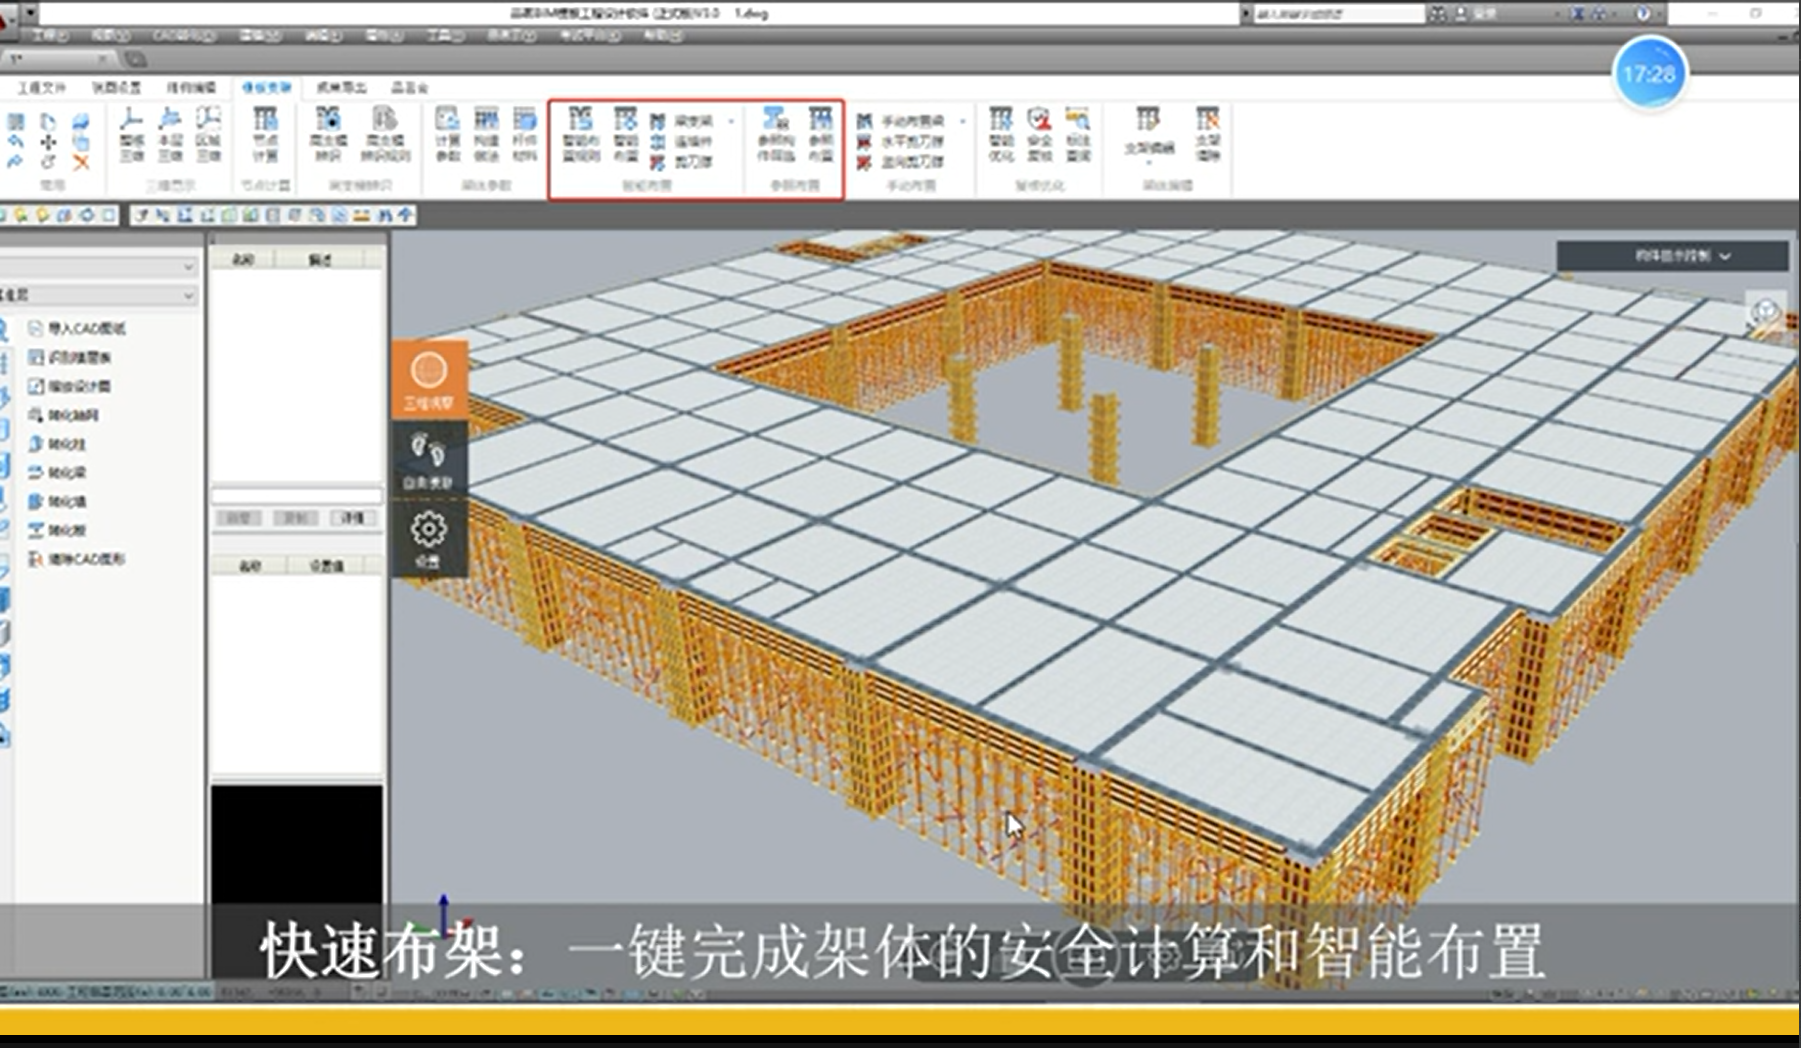Select 转化板 in left panel
The height and width of the screenshot is (1048, 1801).
click(x=57, y=530)
